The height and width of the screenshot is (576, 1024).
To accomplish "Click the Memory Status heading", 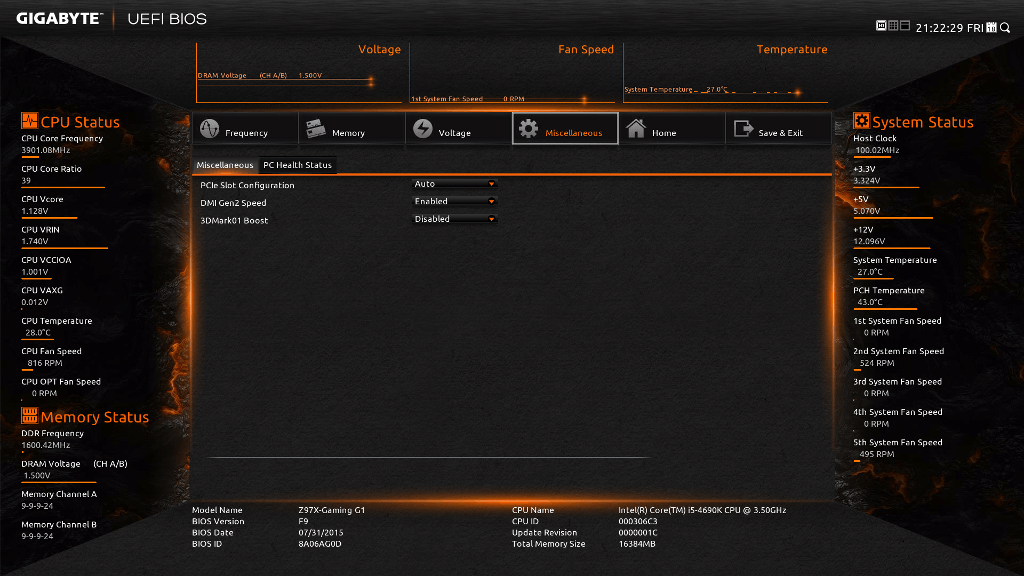I will tap(95, 417).
